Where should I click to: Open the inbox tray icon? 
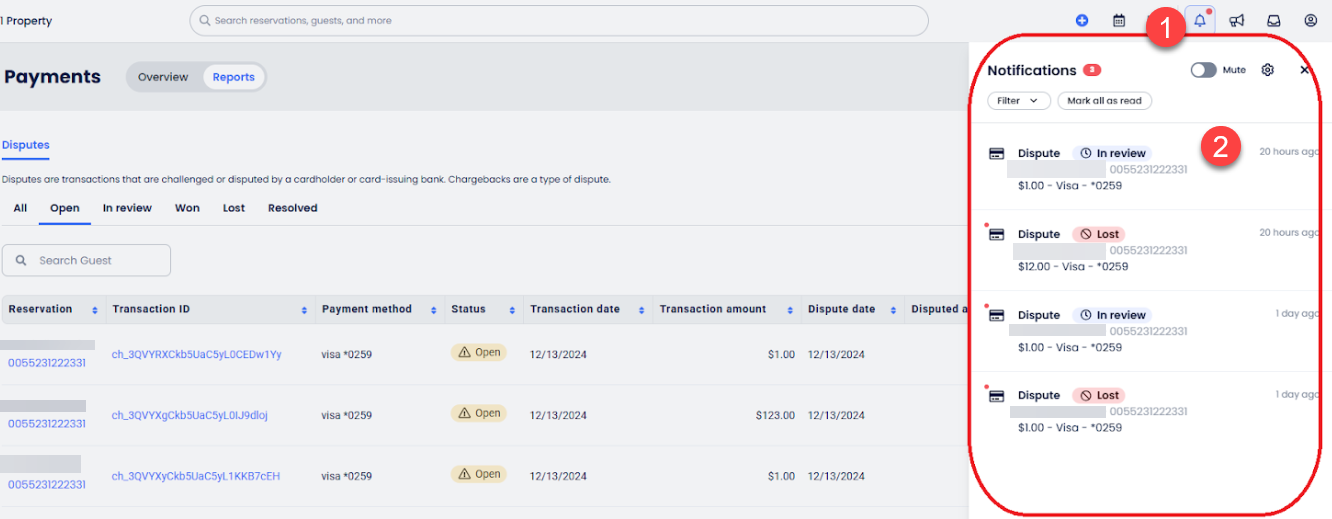[1274, 20]
